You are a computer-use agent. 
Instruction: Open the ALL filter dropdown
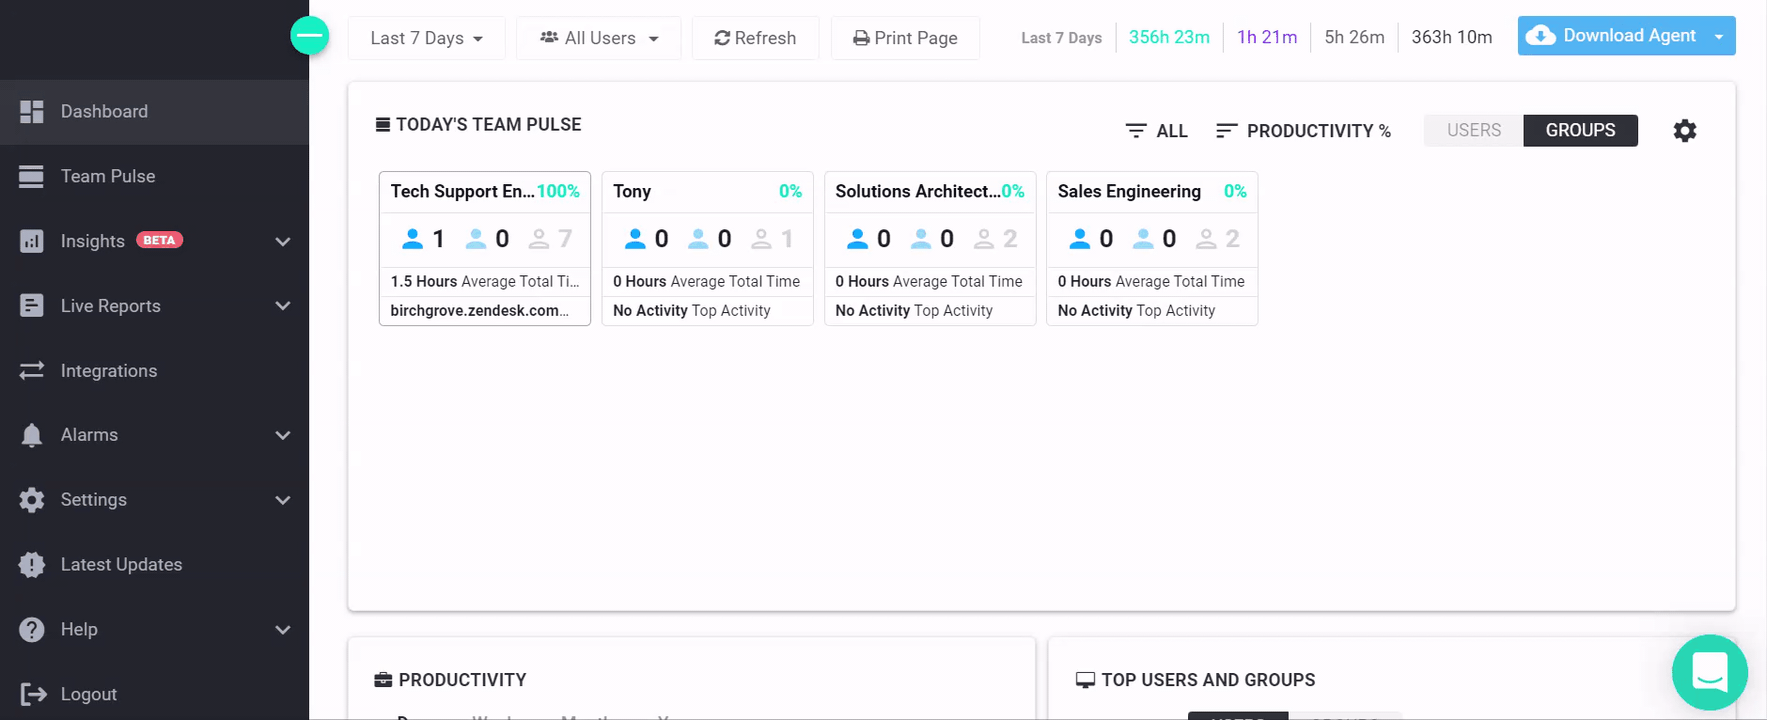(1157, 131)
